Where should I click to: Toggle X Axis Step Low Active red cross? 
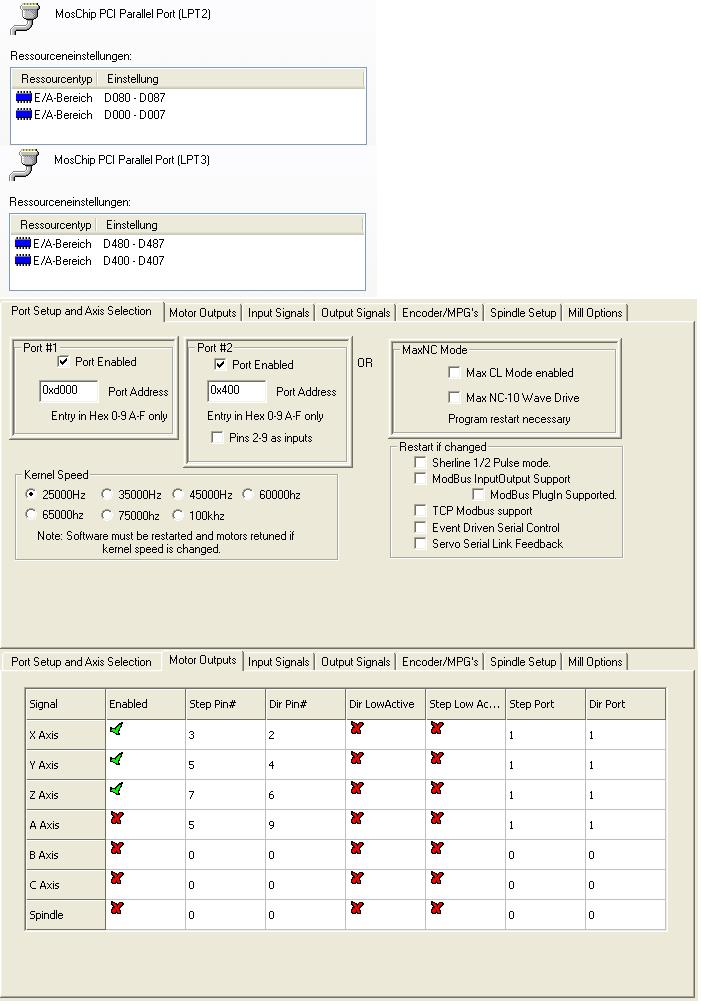(437, 728)
